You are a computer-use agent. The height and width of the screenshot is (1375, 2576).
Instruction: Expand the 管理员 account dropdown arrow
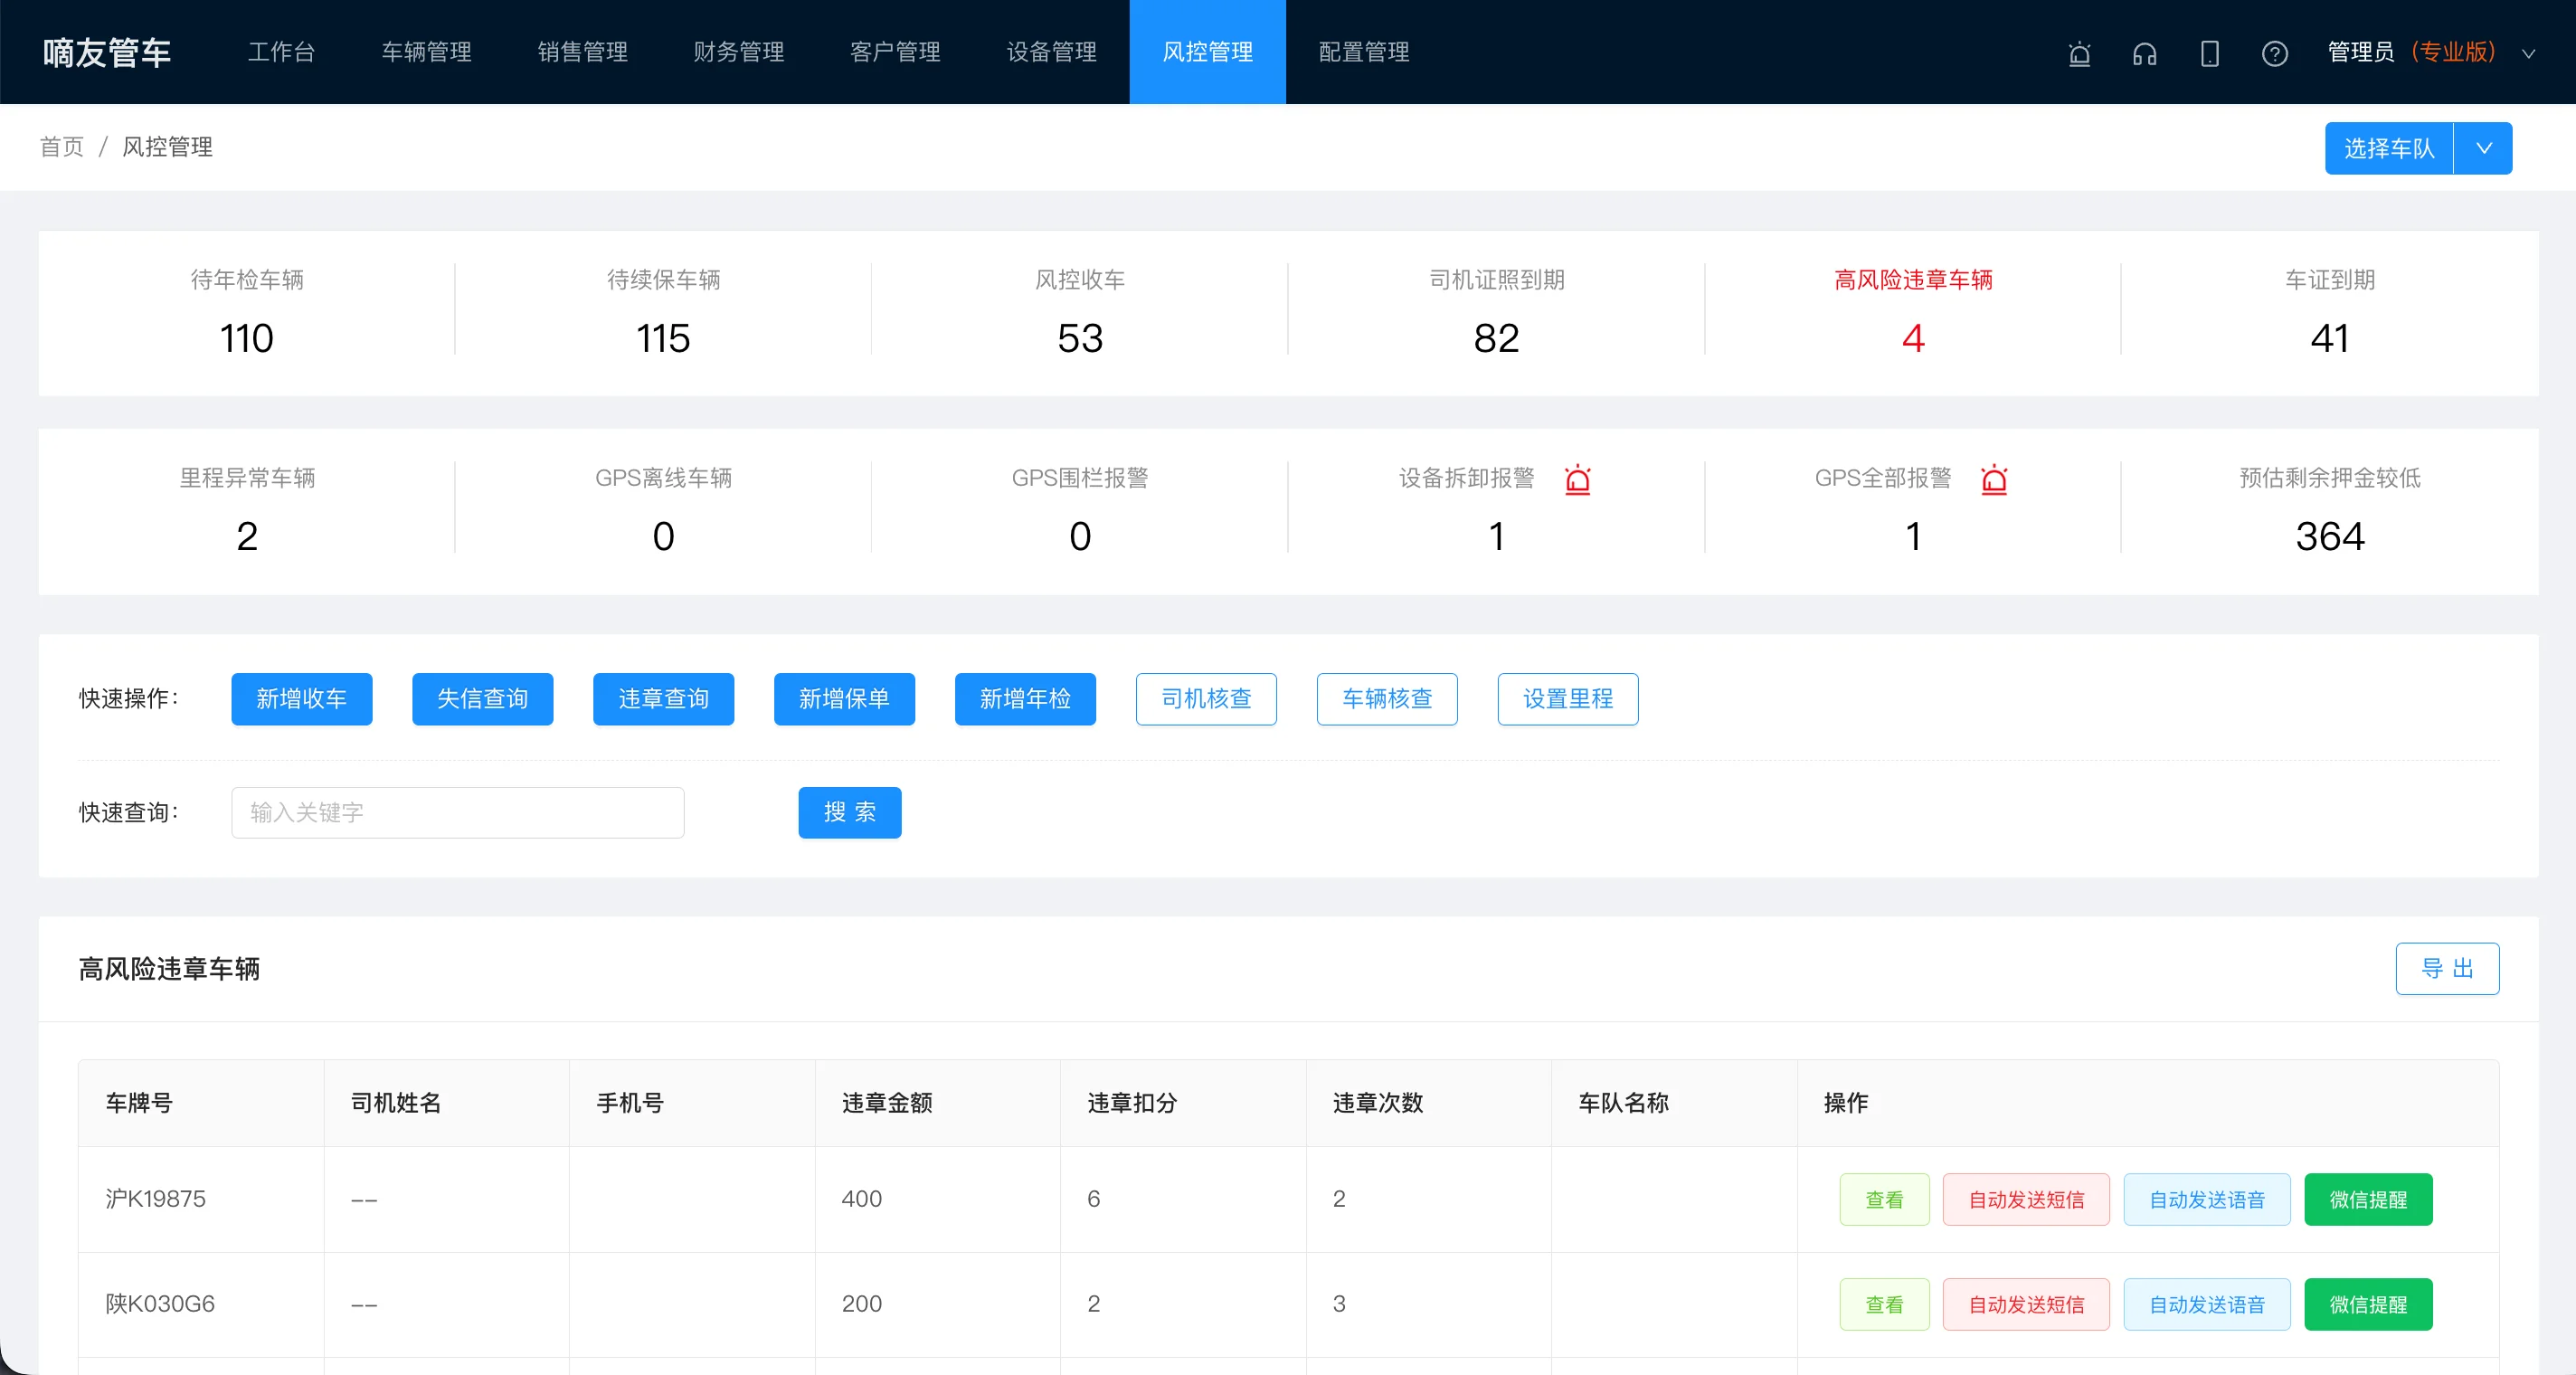[2528, 54]
